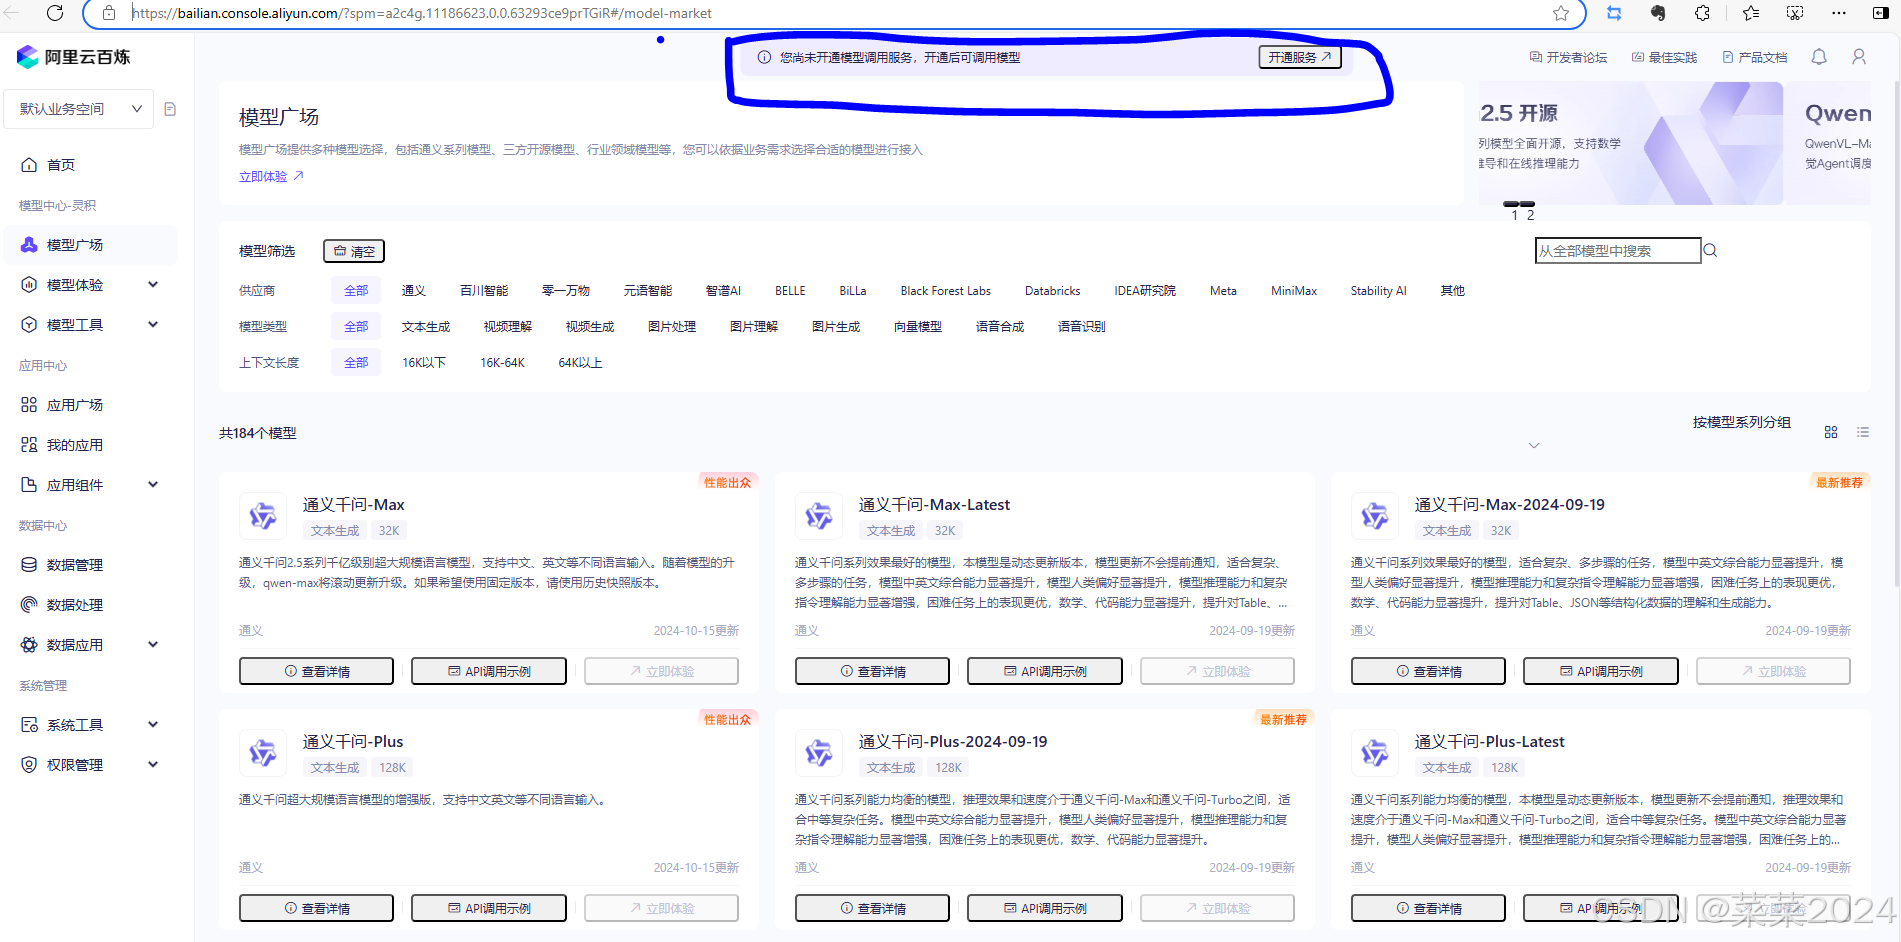The width and height of the screenshot is (1901, 942).
Task: Open the 开发者论坛 link
Action: click(x=1568, y=57)
